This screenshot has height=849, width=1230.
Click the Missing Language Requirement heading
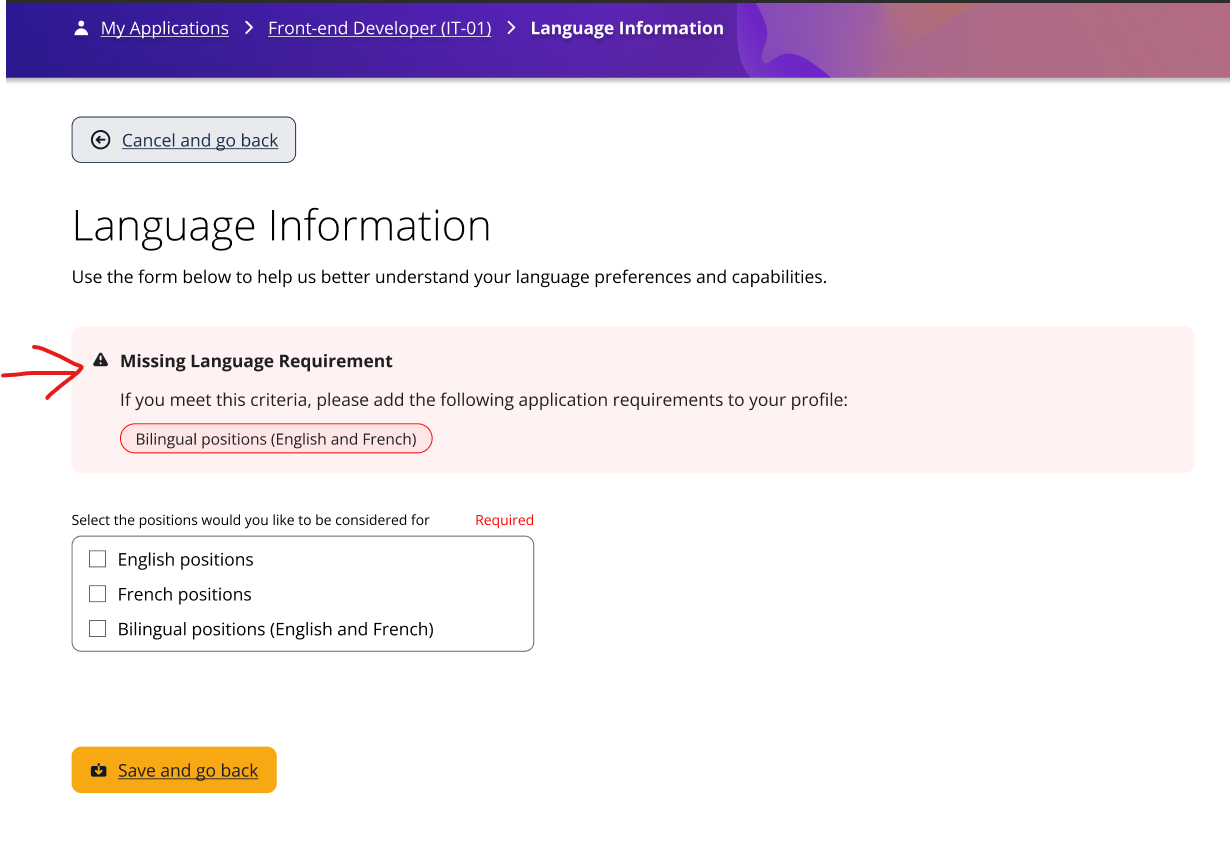pos(256,360)
